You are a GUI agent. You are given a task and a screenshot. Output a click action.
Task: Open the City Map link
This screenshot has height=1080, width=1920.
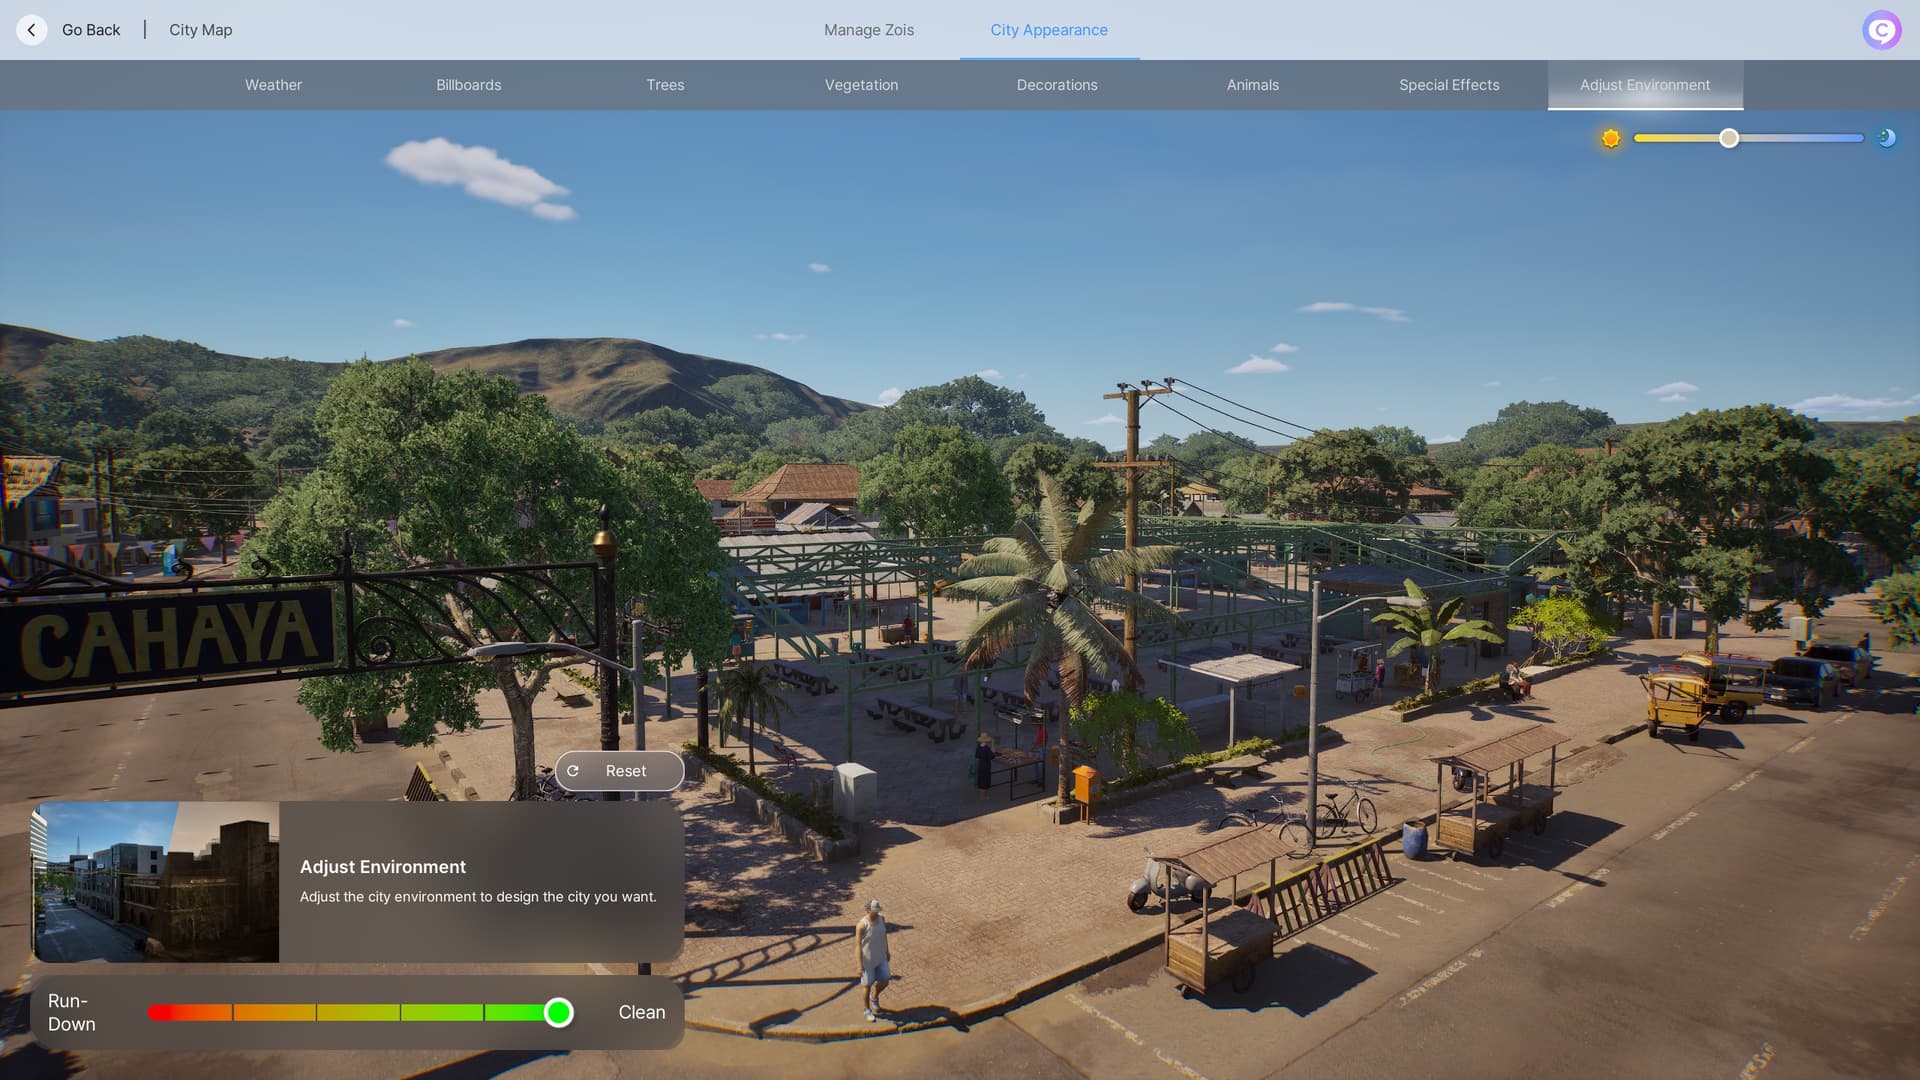(x=200, y=30)
